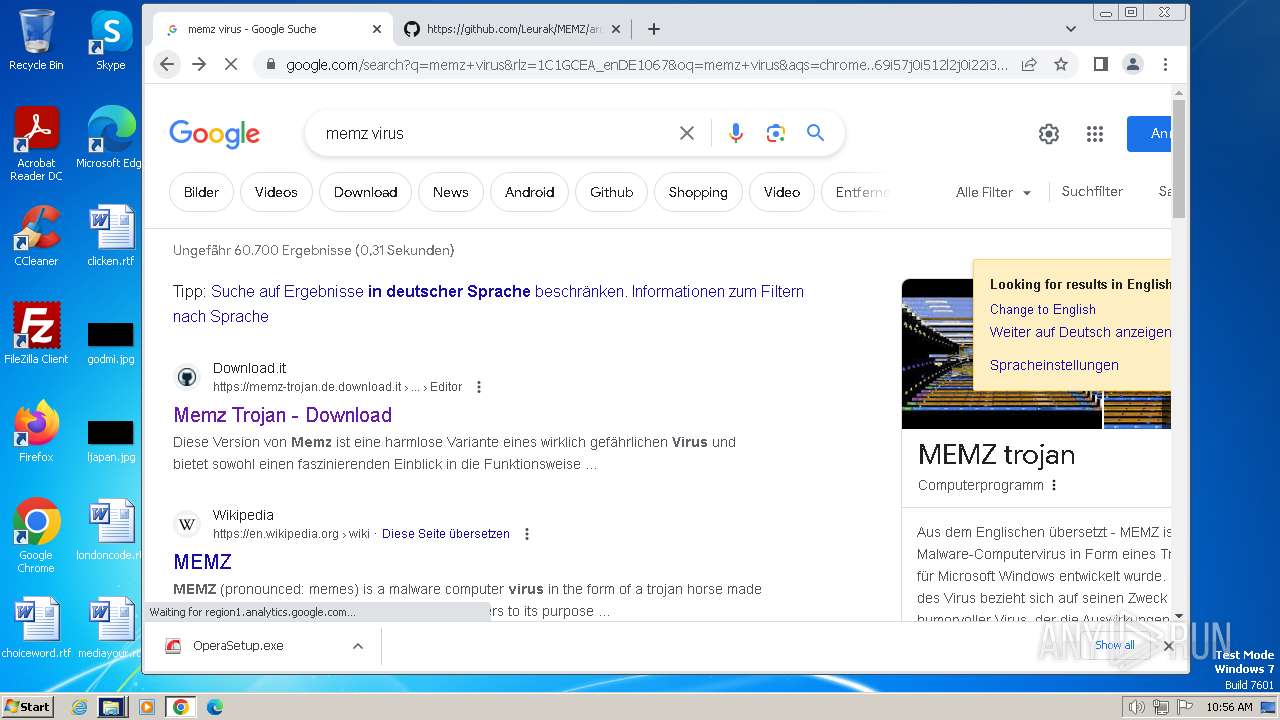1280x720 pixels.
Task: Open the Google apps grid
Action: 1095,134
